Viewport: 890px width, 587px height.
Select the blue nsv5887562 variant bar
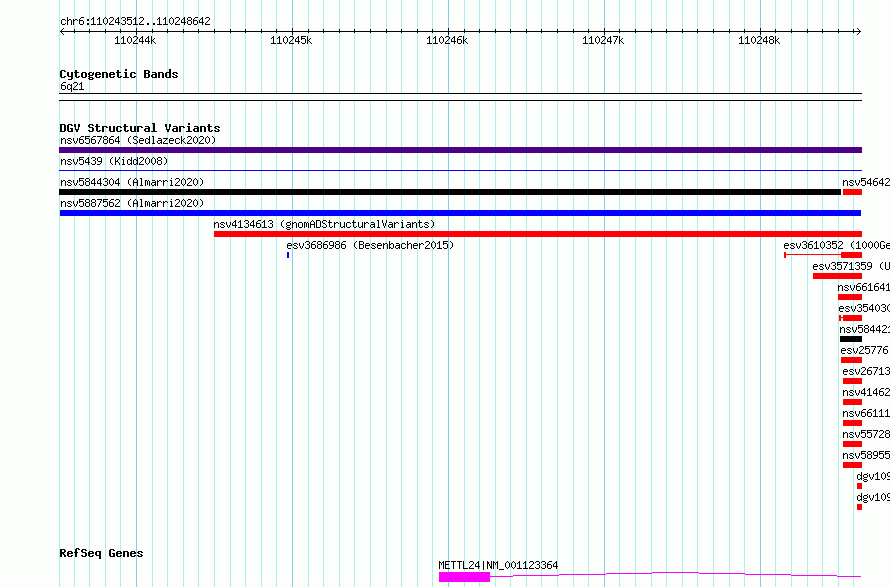[x=460, y=213]
